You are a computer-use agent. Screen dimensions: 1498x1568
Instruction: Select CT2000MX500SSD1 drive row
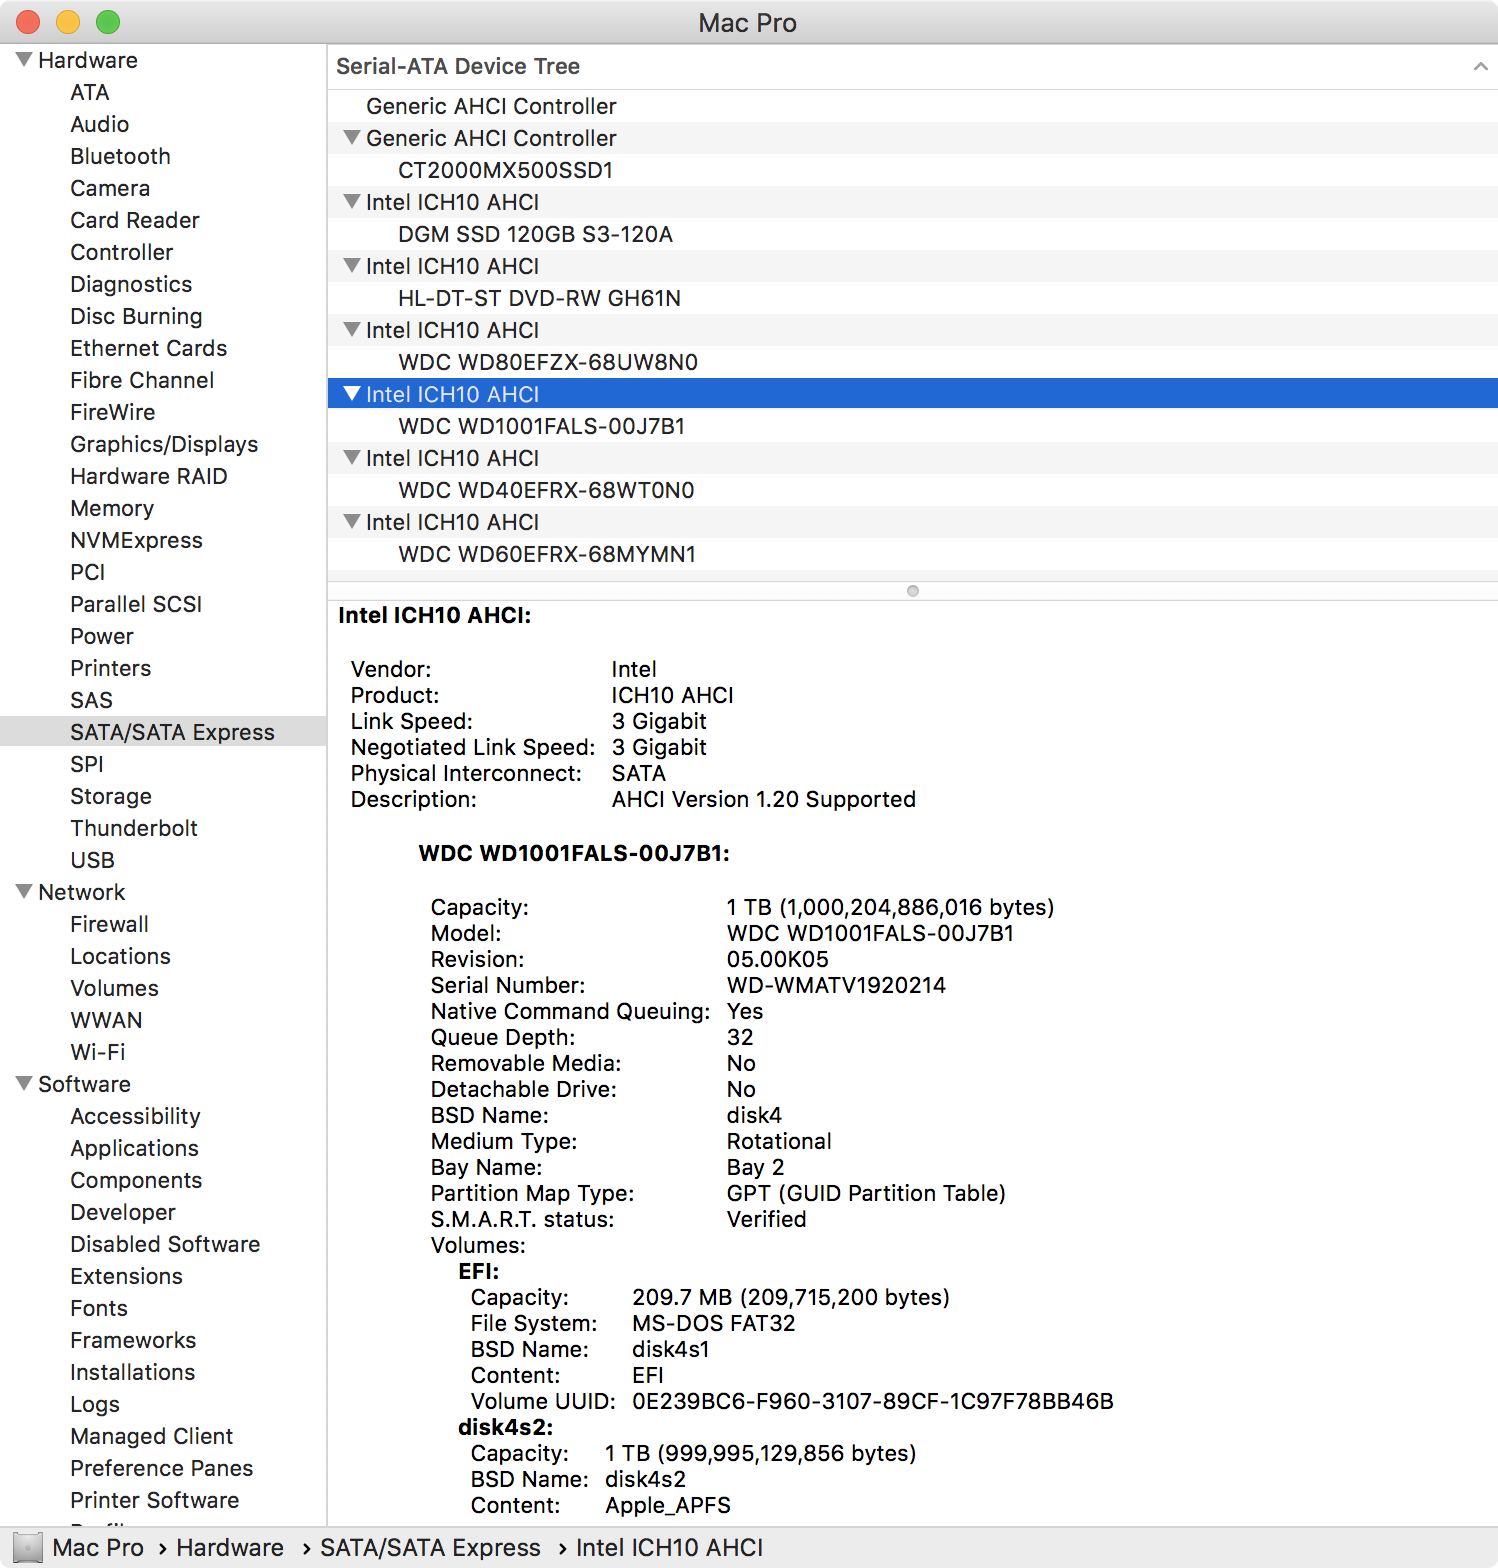913,170
